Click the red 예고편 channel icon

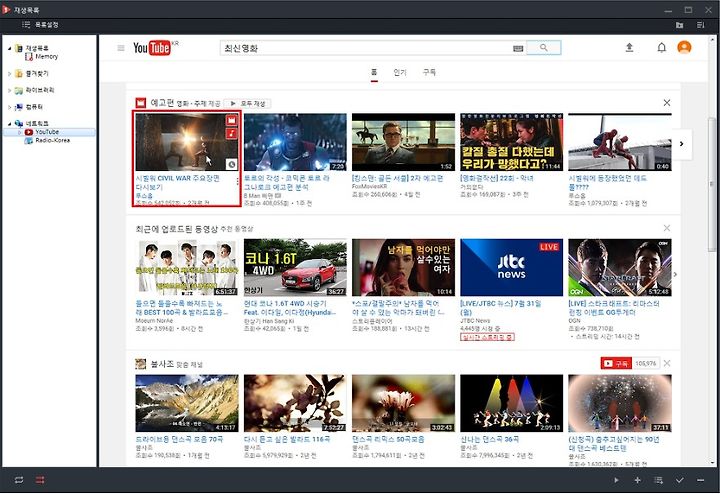(140, 103)
